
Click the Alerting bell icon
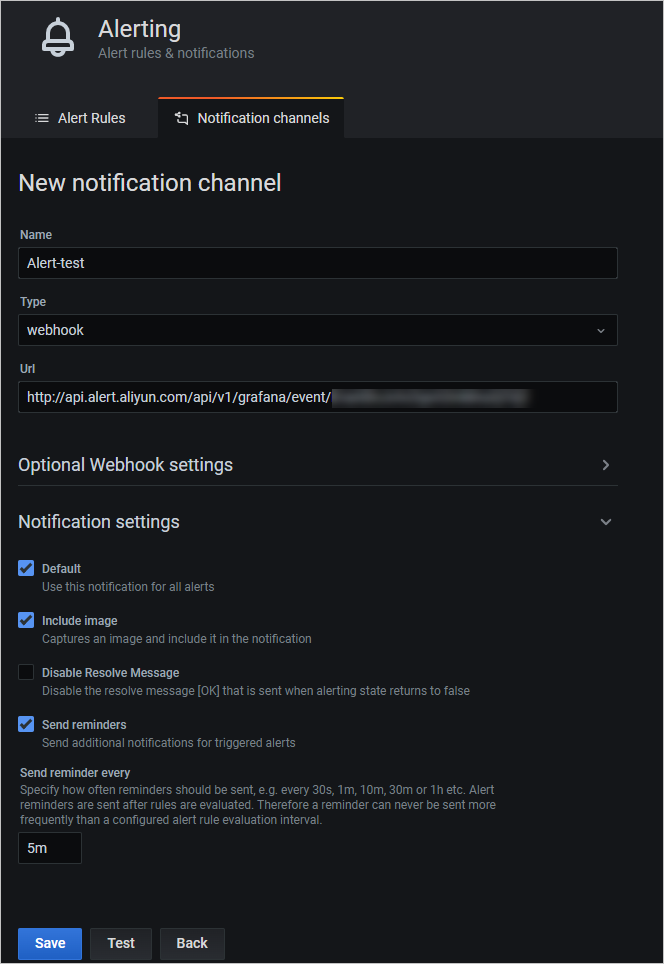[57, 37]
